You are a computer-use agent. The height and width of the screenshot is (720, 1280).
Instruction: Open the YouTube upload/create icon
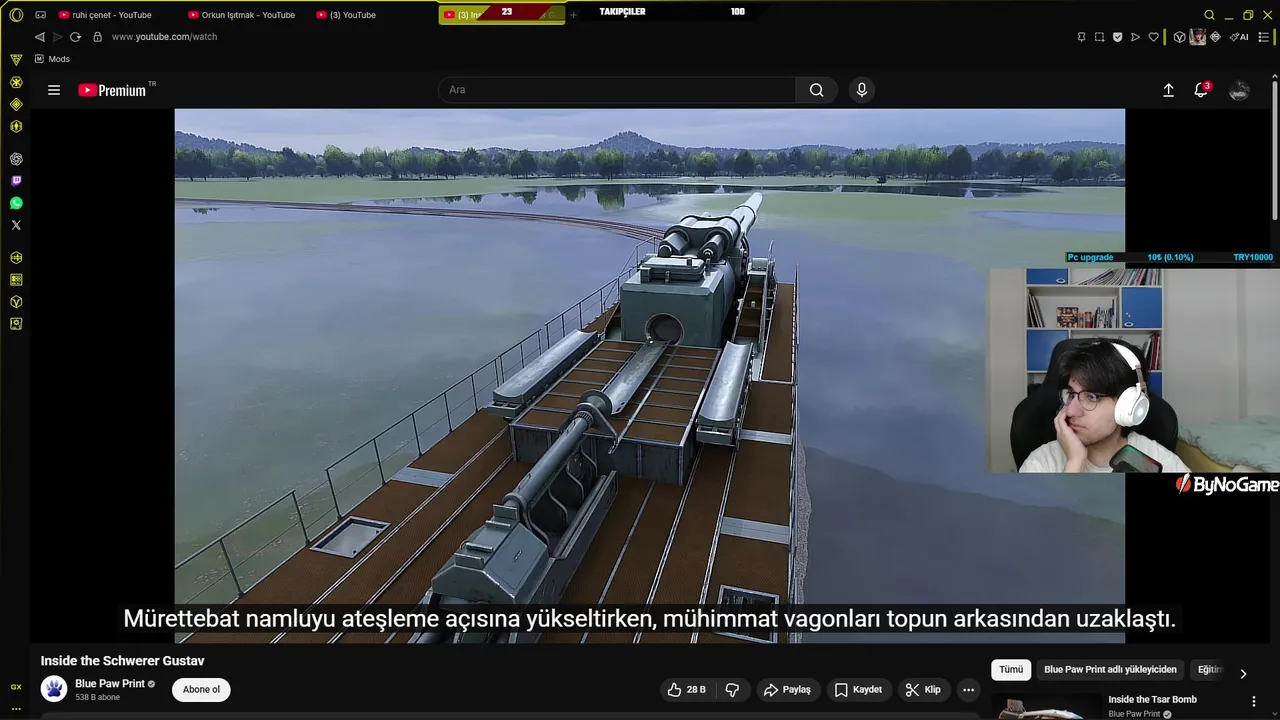pyautogui.click(x=1168, y=90)
